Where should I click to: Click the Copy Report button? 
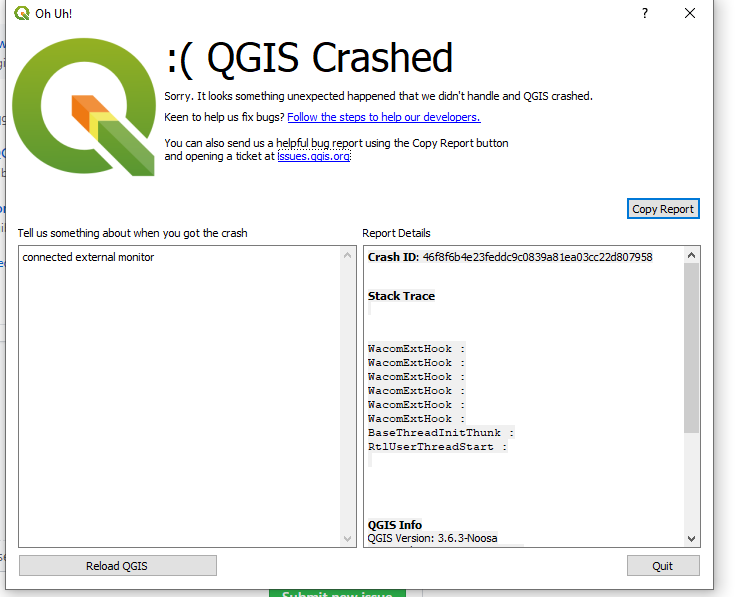(x=663, y=209)
